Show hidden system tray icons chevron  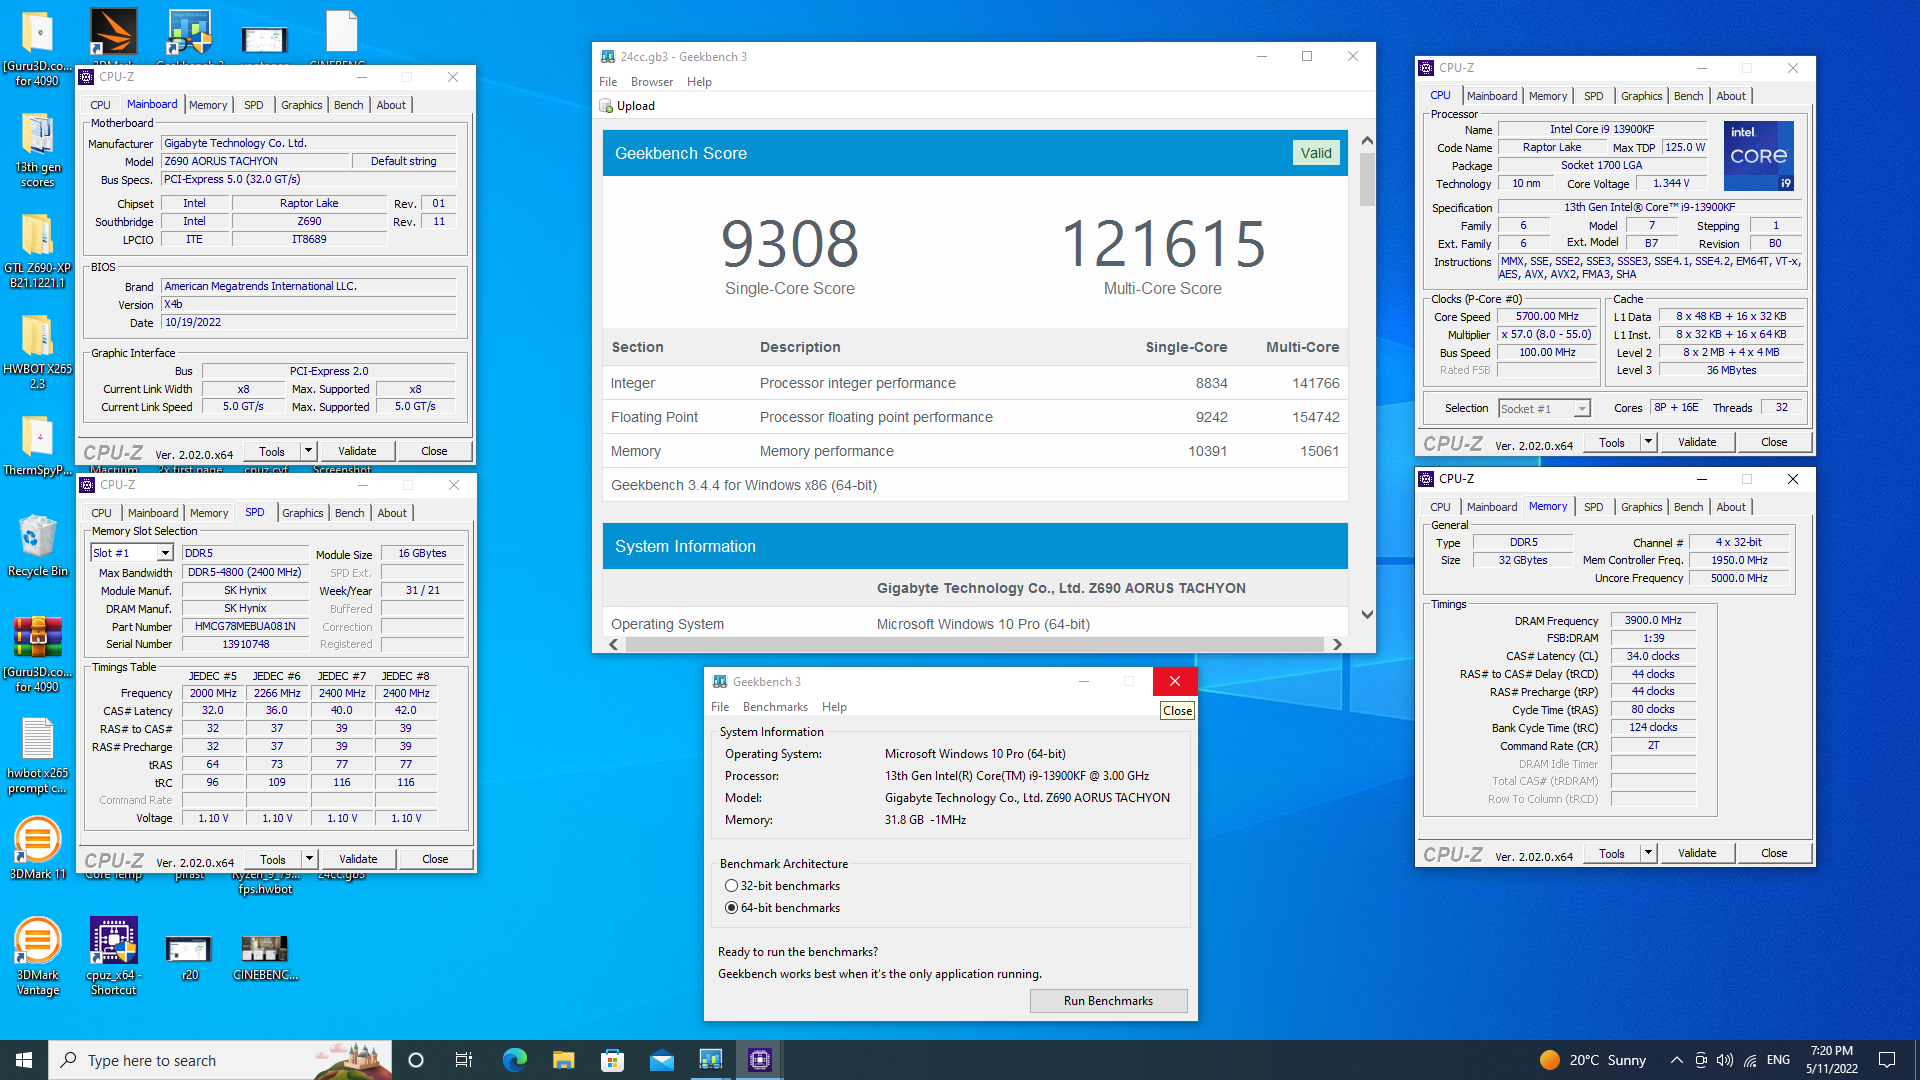(x=1676, y=1060)
